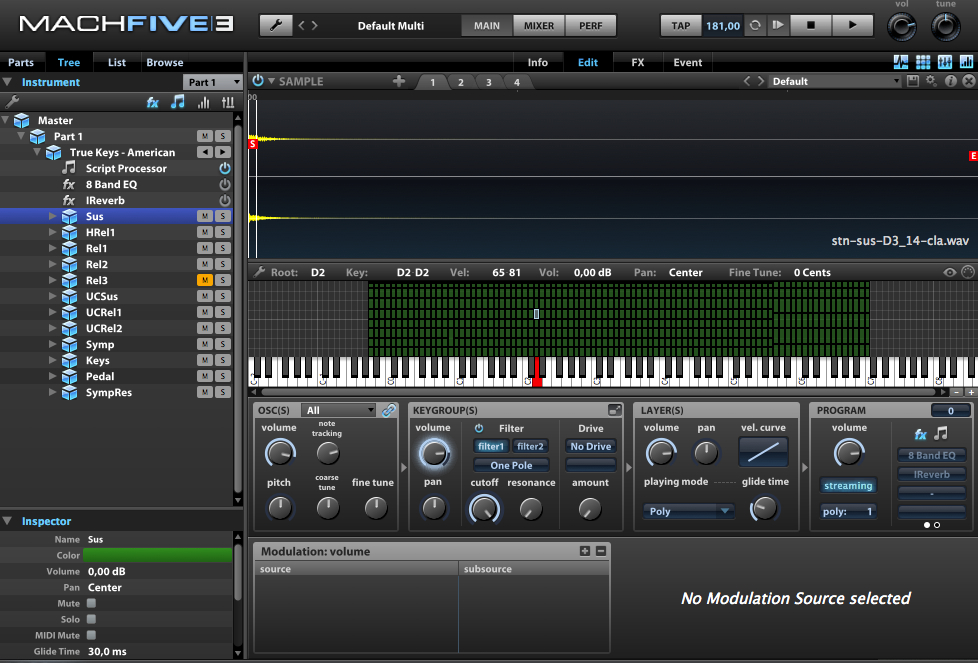The image size is (978, 663).
Task: Select the Event tab in the editor
Action: (687, 62)
